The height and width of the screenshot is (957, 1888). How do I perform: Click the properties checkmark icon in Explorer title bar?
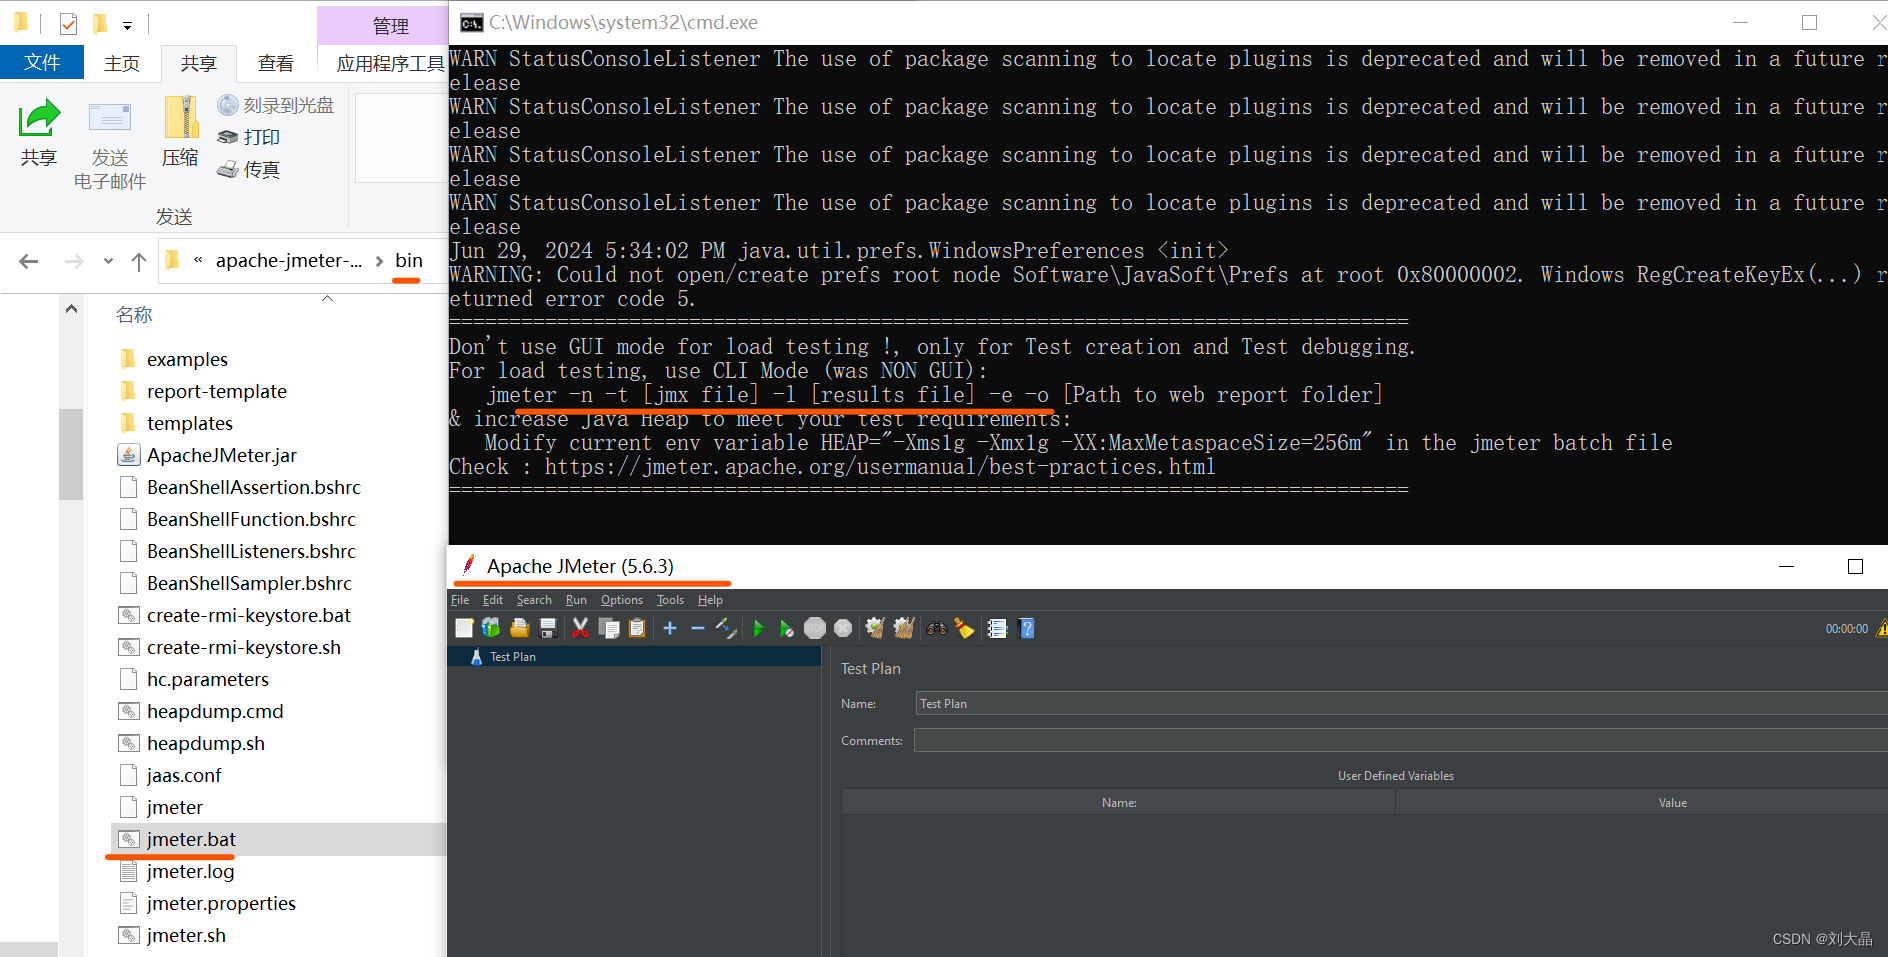click(x=68, y=23)
